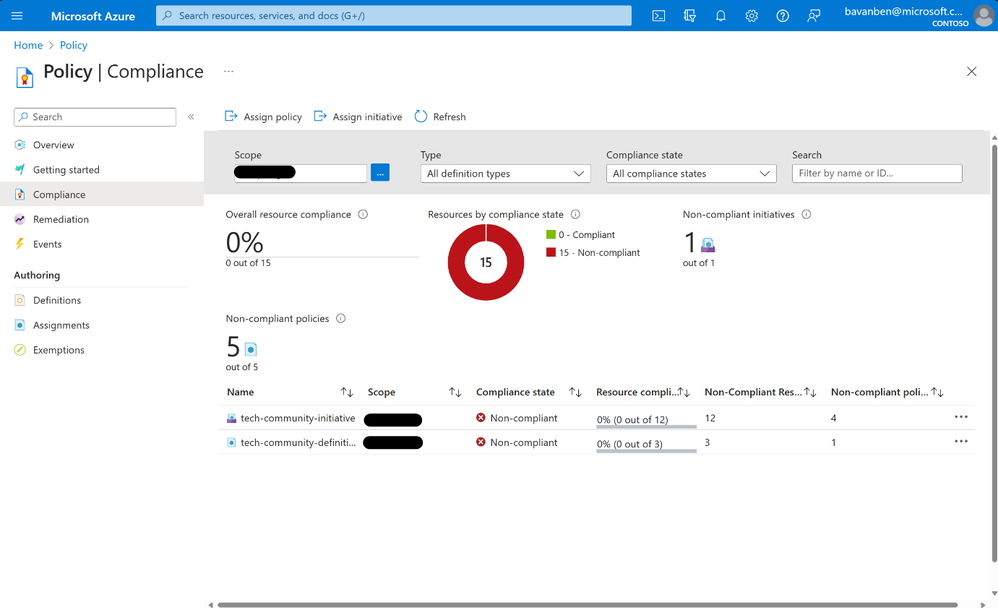
Task: Focus the global Search resources box
Action: [393, 16]
